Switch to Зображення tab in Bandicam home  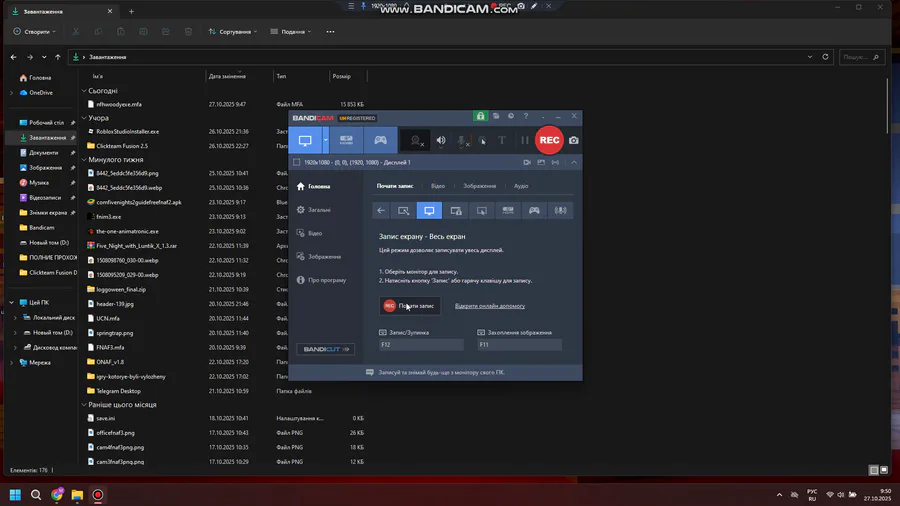[479, 186]
